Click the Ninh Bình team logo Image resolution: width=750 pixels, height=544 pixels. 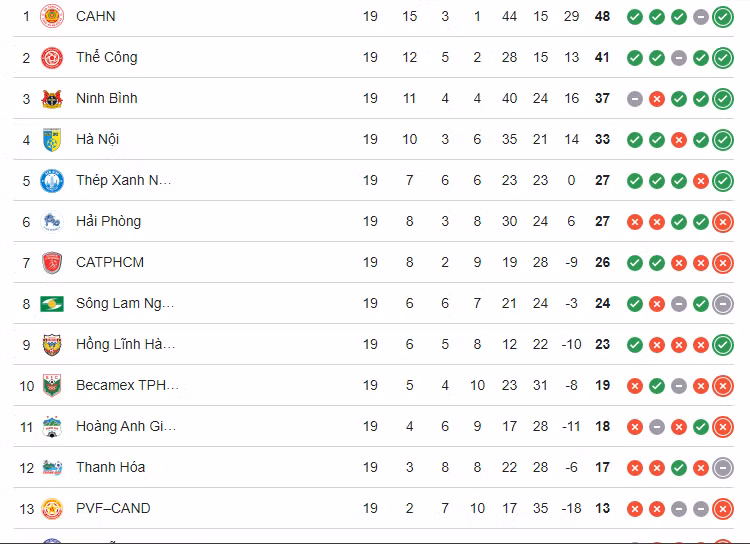pyautogui.click(x=52, y=98)
